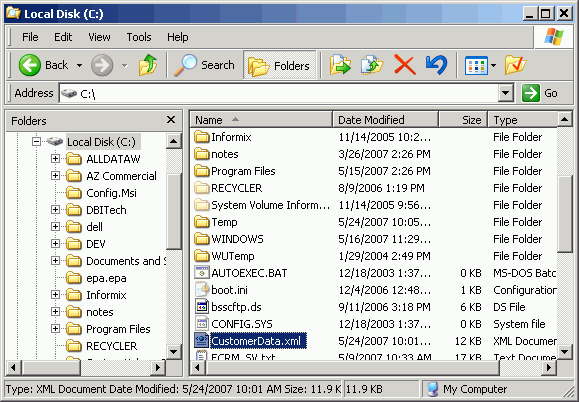Sort by the Name column header
Image resolution: width=579 pixels, height=402 pixels.
261,120
